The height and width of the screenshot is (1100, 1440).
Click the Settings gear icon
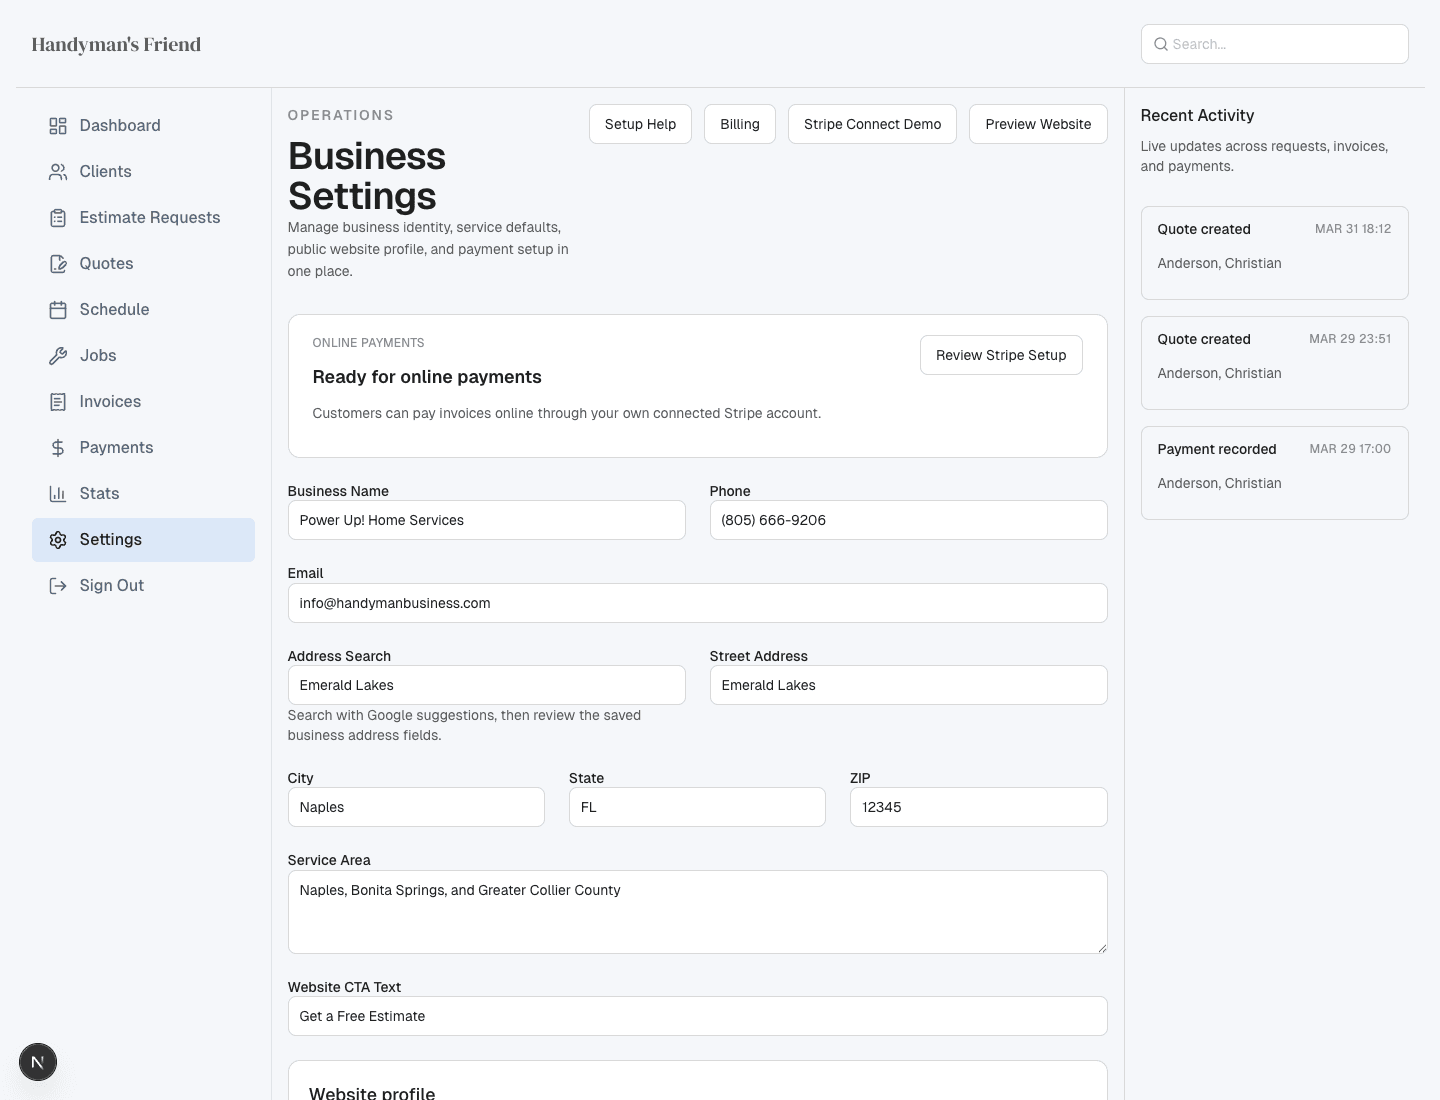click(58, 540)
